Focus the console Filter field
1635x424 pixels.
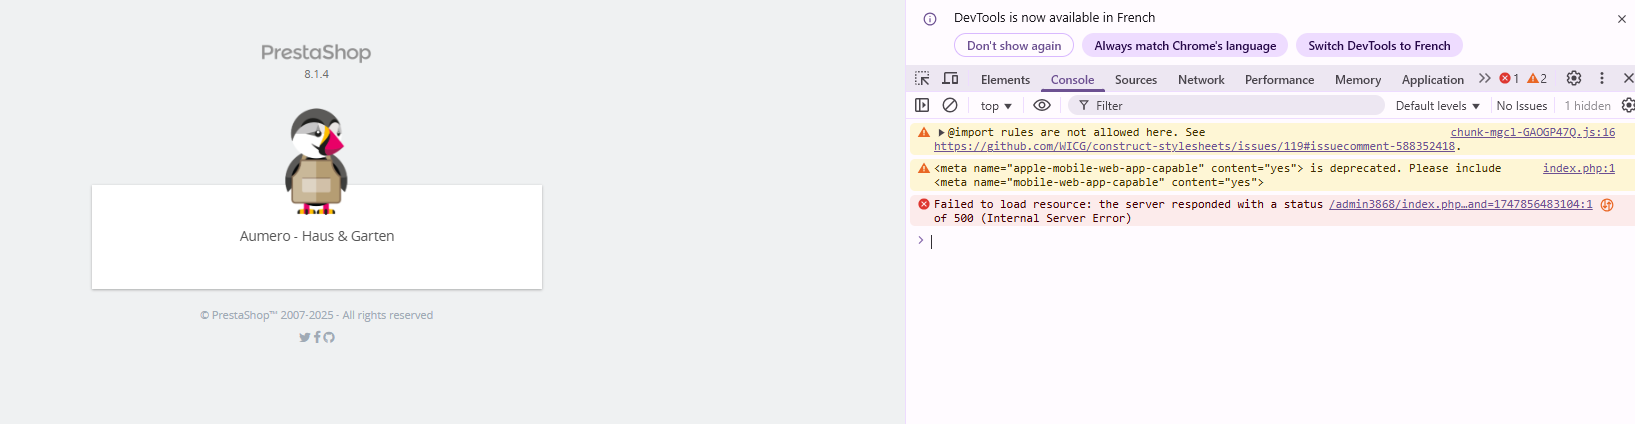pos(1226,105)
